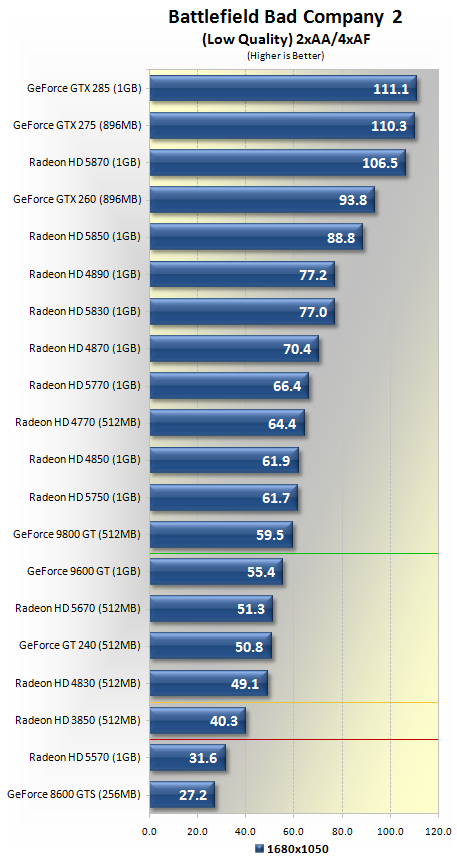
Task: Click the 61.9 bar value
Action: [x=276, y=461]
